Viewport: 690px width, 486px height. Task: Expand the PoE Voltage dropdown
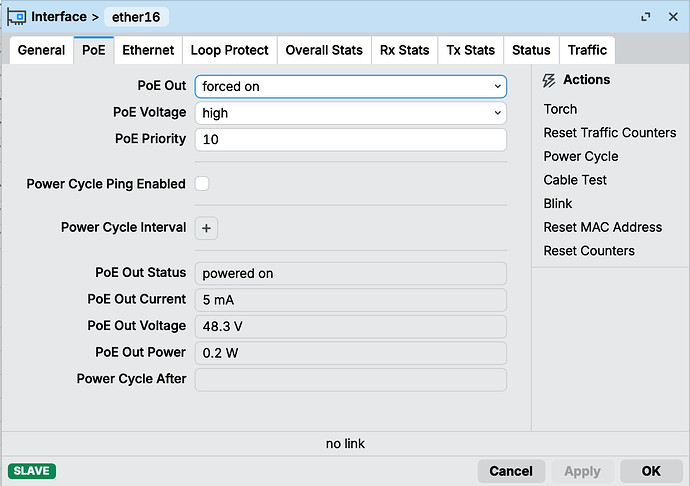click(351, 113)
